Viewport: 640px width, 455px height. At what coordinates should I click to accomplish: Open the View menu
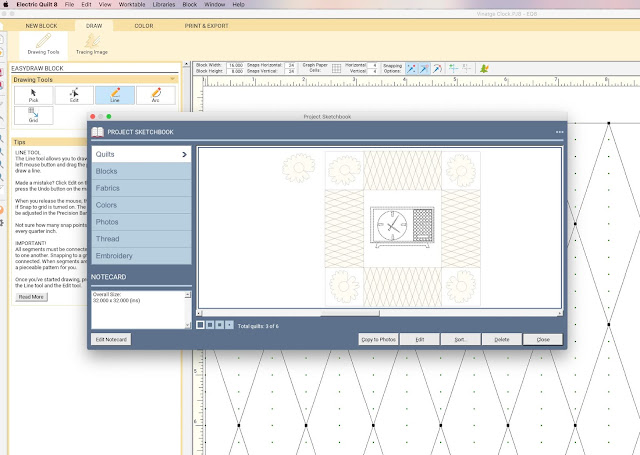click(x=105, y=4)
